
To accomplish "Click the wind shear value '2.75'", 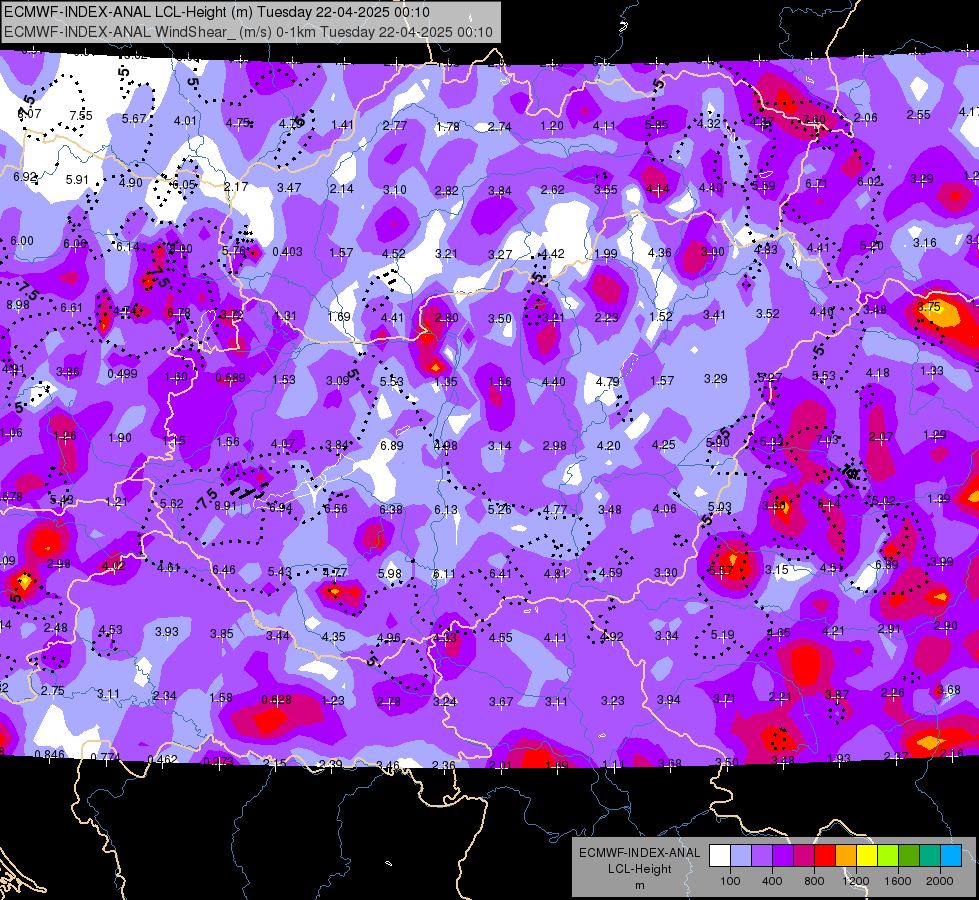I will click(52, 691).
